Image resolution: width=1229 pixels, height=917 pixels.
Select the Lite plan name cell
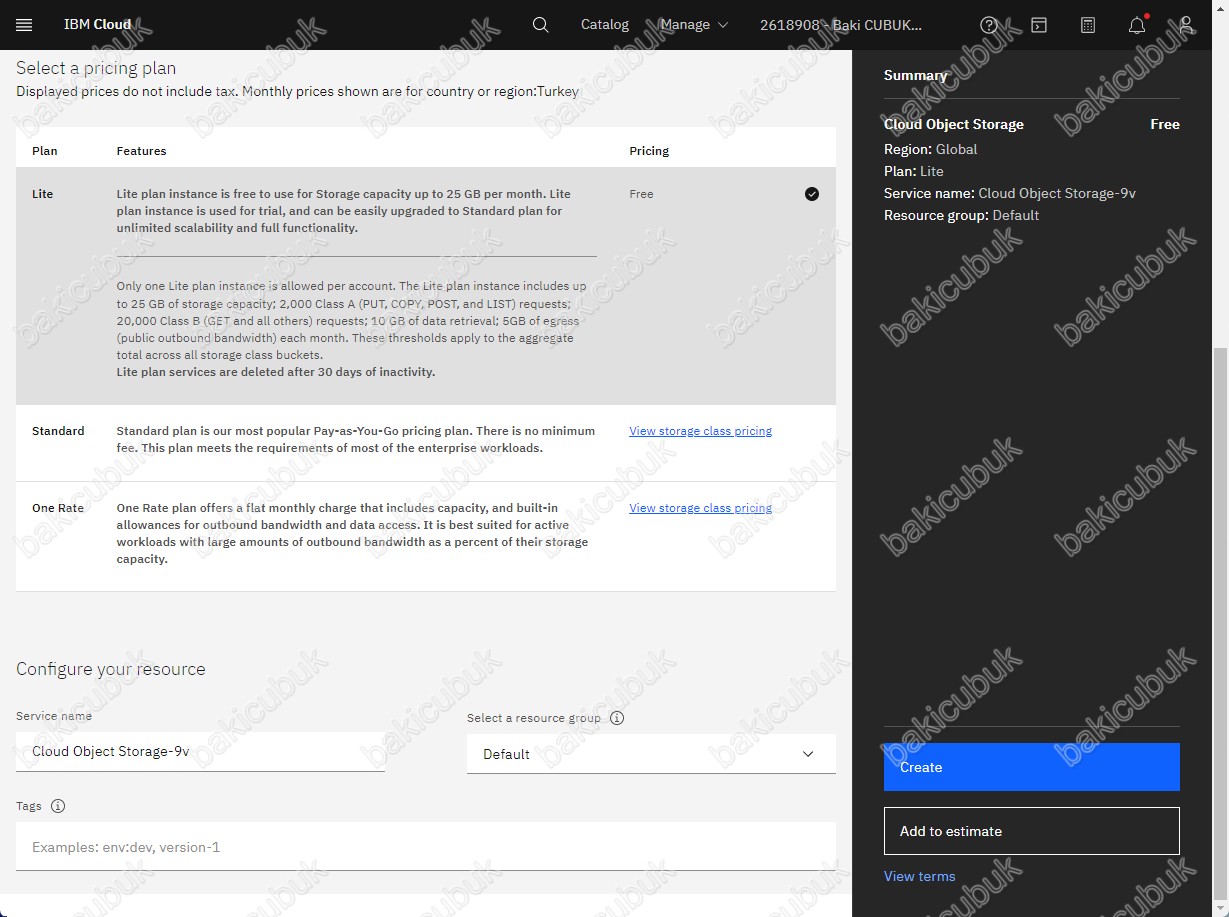pyautogui.click(x=43, y=194)
